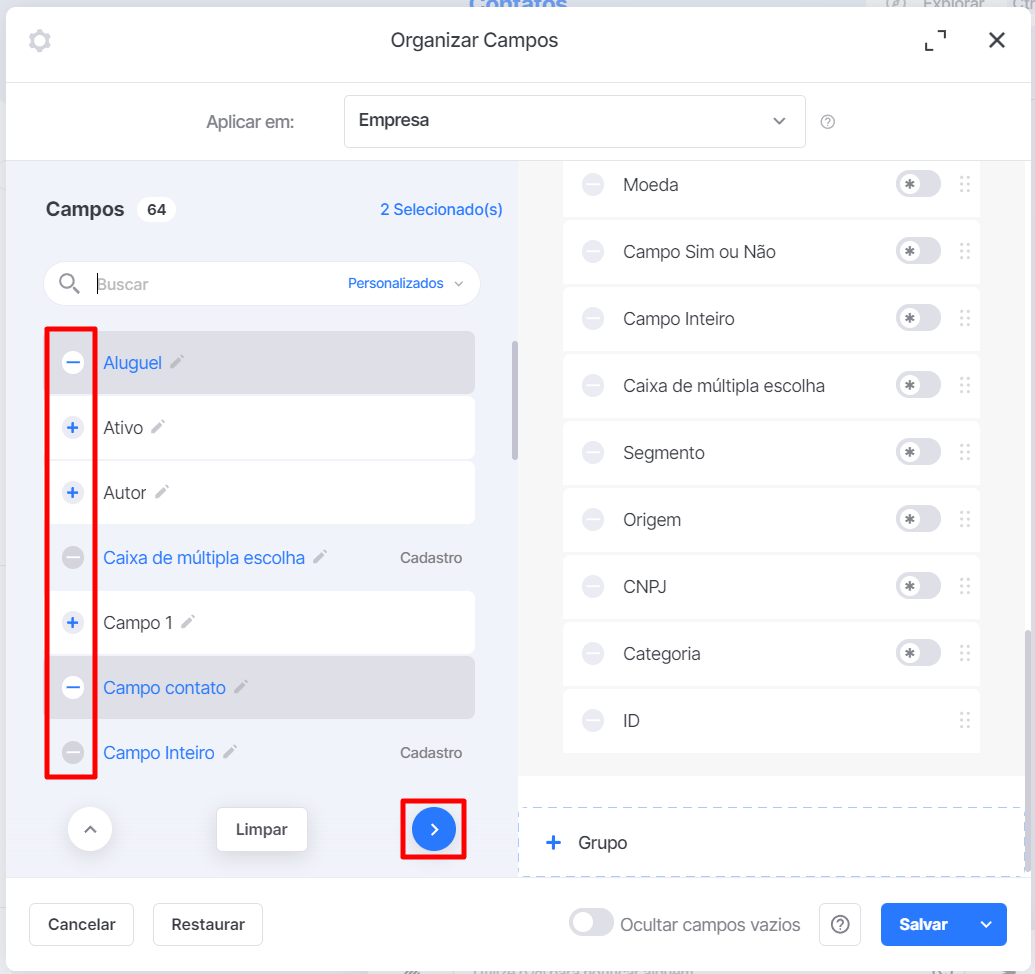Click the Salvar button
Image resolution: width=1035 pixels, height=974 pixels.
[x=923, y=925]
